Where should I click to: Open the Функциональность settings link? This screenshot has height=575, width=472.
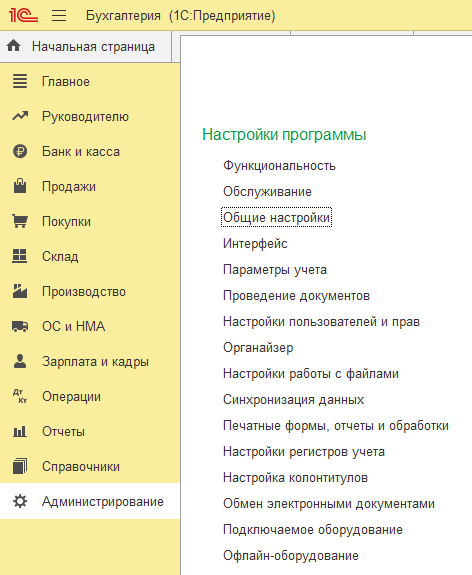(x=279, y=166)
